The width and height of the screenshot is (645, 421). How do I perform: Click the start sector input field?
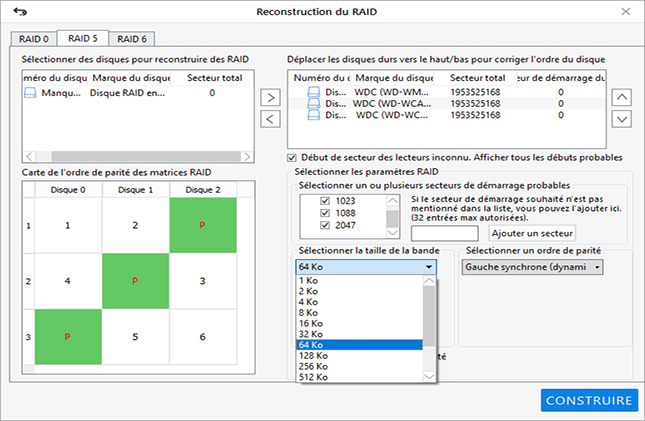click(446, 232)
